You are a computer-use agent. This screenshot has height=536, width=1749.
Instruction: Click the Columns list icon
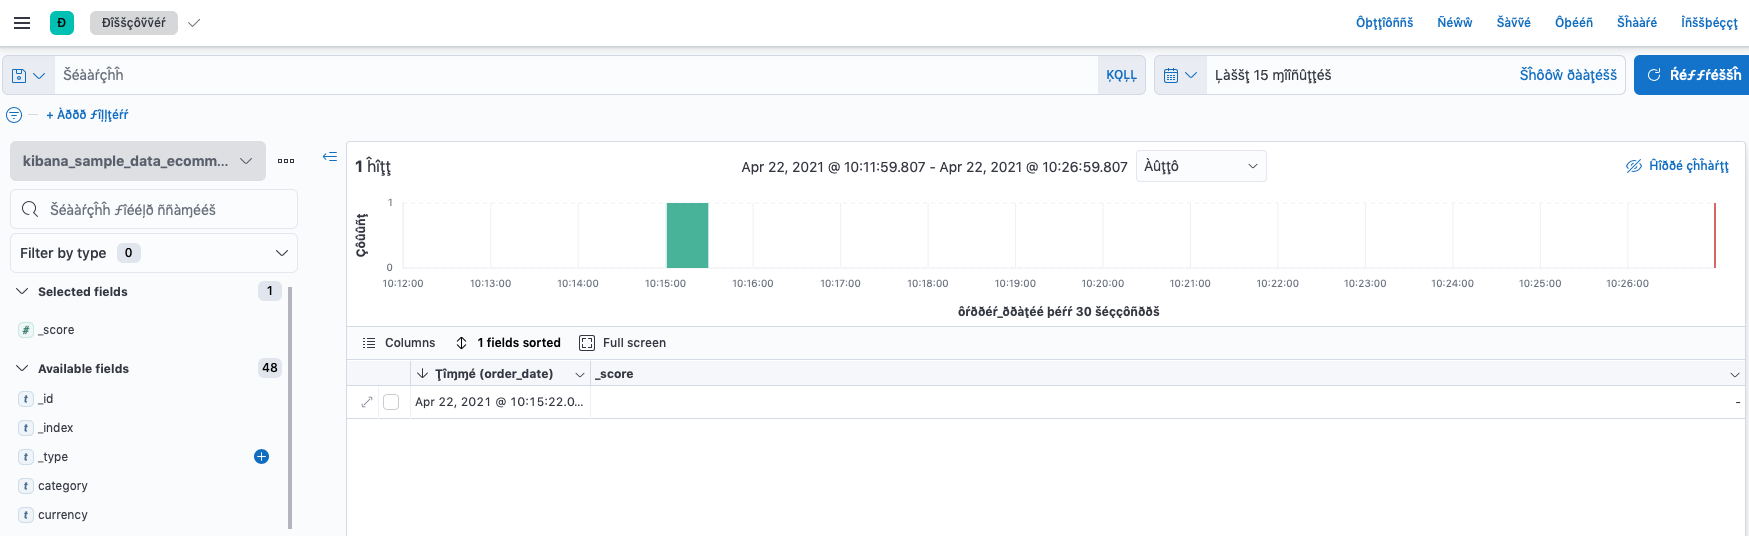point(369,343)
